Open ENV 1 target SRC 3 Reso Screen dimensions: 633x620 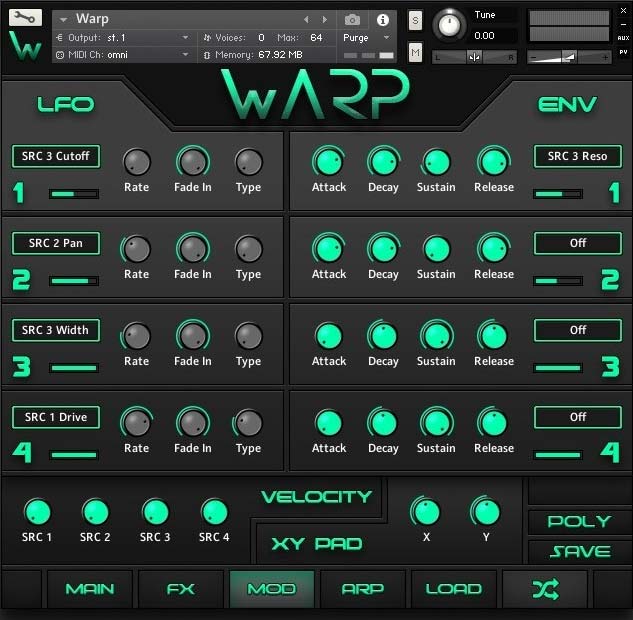578,156
